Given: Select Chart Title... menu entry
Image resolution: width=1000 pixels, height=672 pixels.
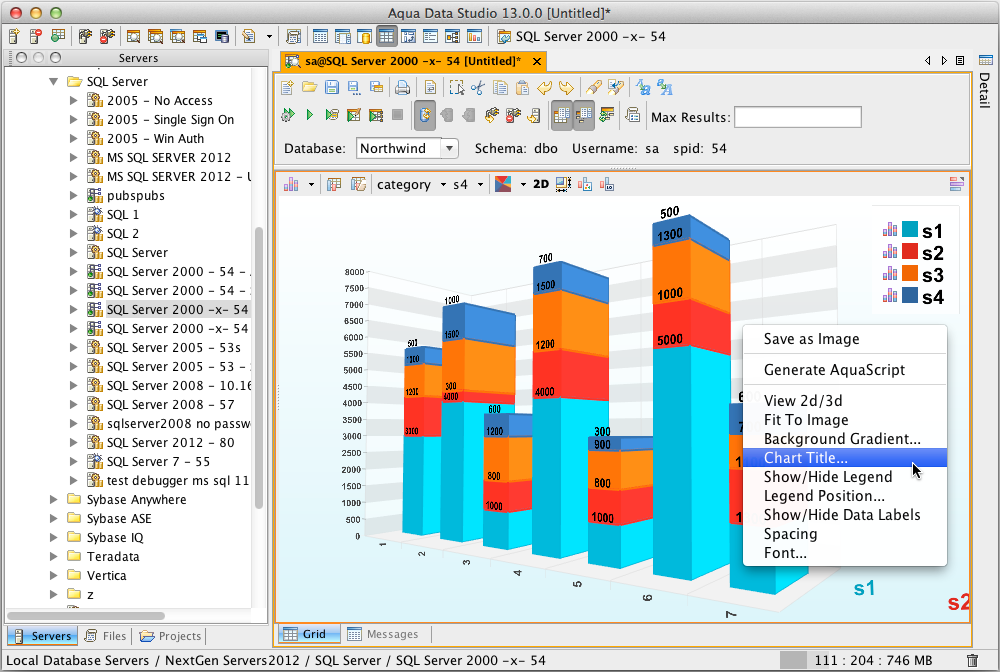Looking at the screenshot, I should (844, 458).
